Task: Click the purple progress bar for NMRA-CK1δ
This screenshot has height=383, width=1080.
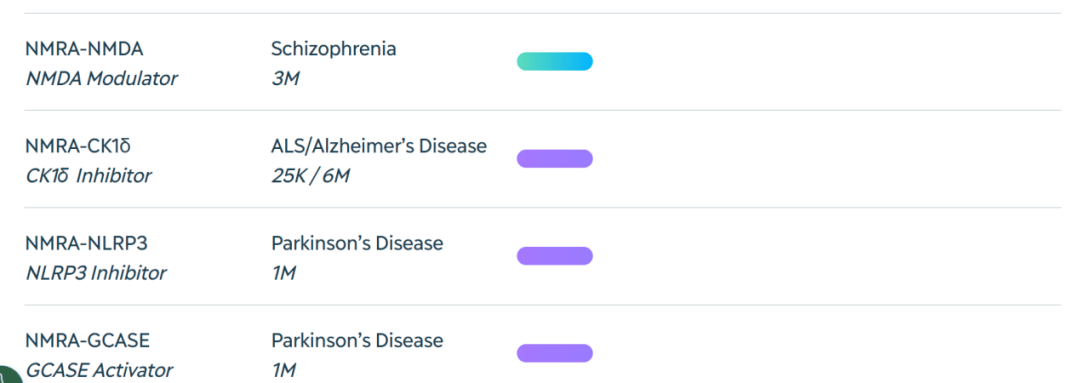Action: (554, 158)
